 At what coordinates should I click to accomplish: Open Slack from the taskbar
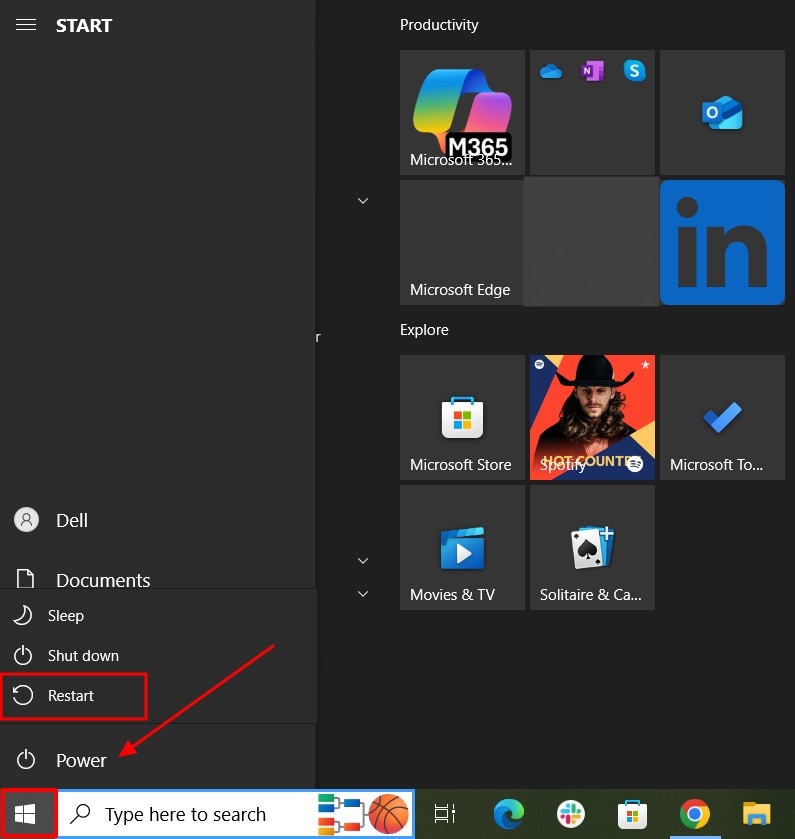(x=571, y=814)
